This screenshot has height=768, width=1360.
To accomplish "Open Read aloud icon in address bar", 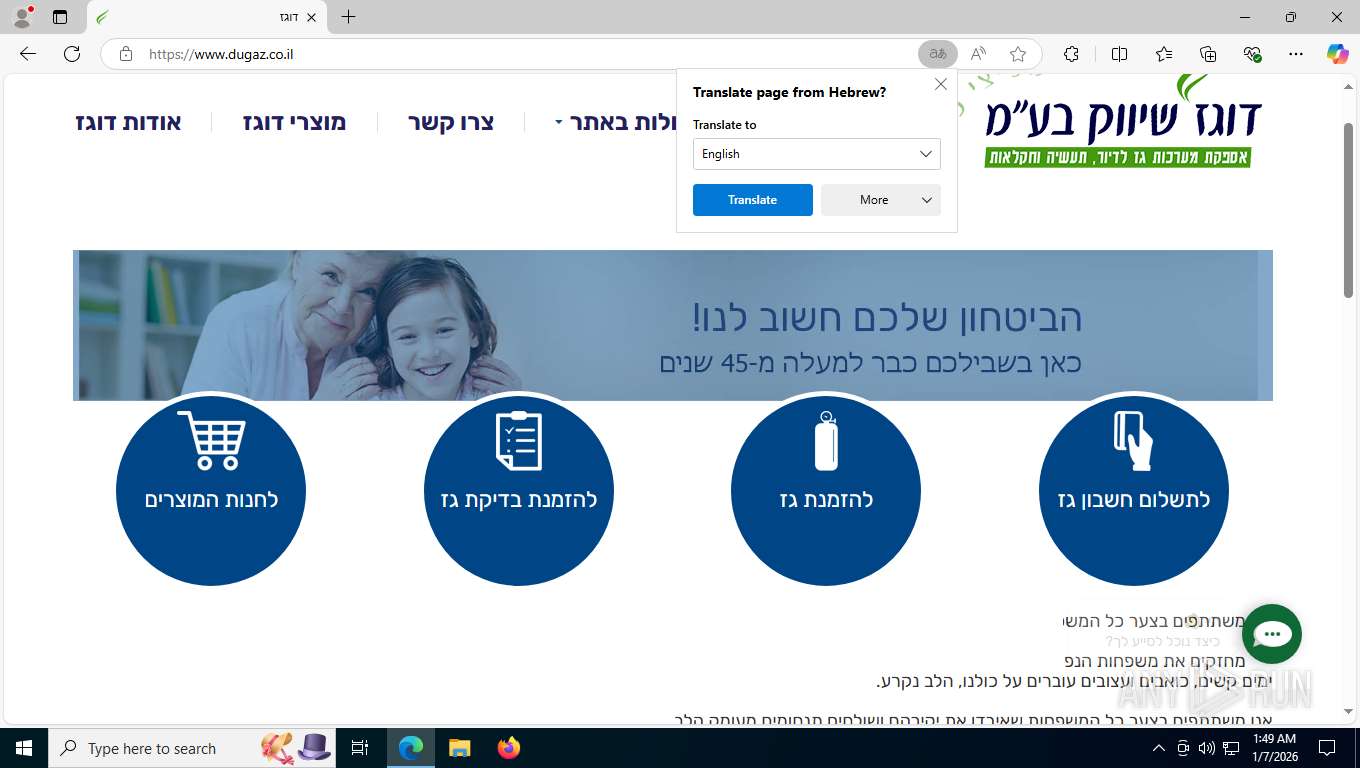I will tap(978, 54).
